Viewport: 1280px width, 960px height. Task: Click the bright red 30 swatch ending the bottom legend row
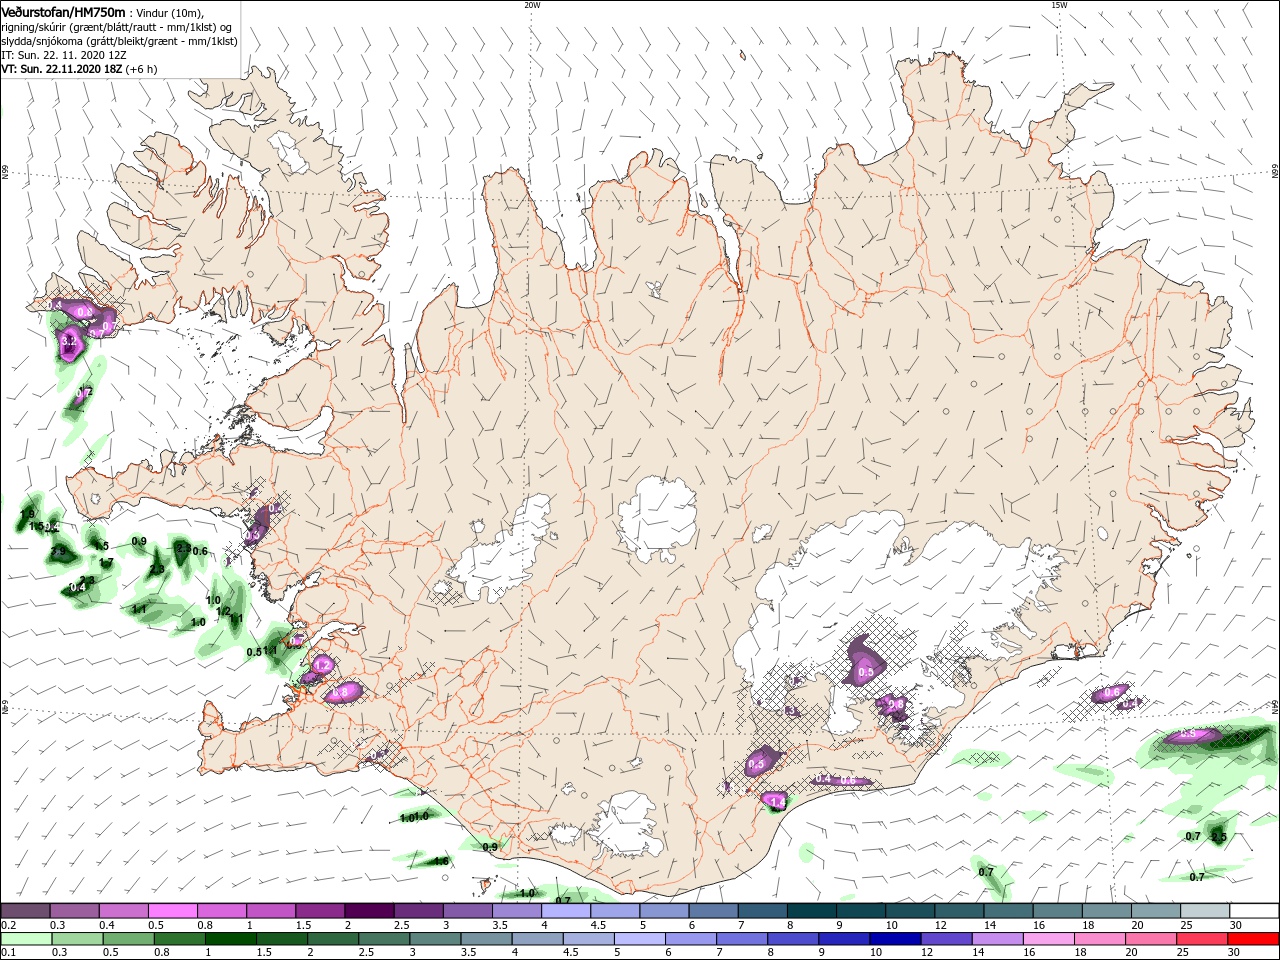[x=1252, y=939]
